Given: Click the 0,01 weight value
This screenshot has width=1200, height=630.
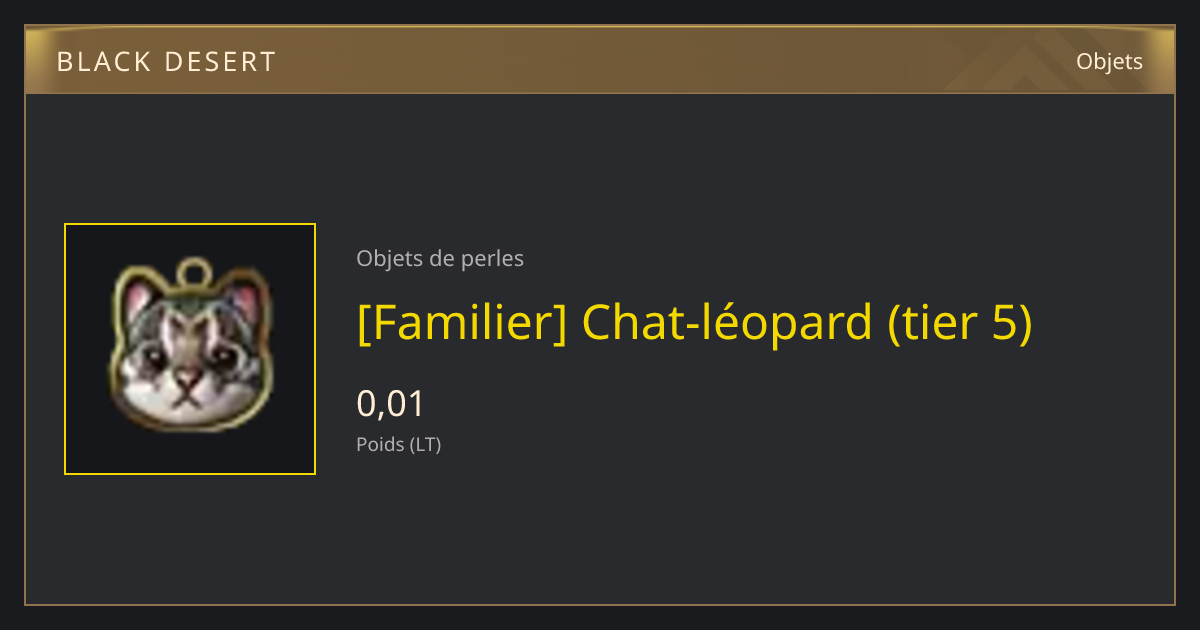Looking at the screenshot, I should coord(391,404).
